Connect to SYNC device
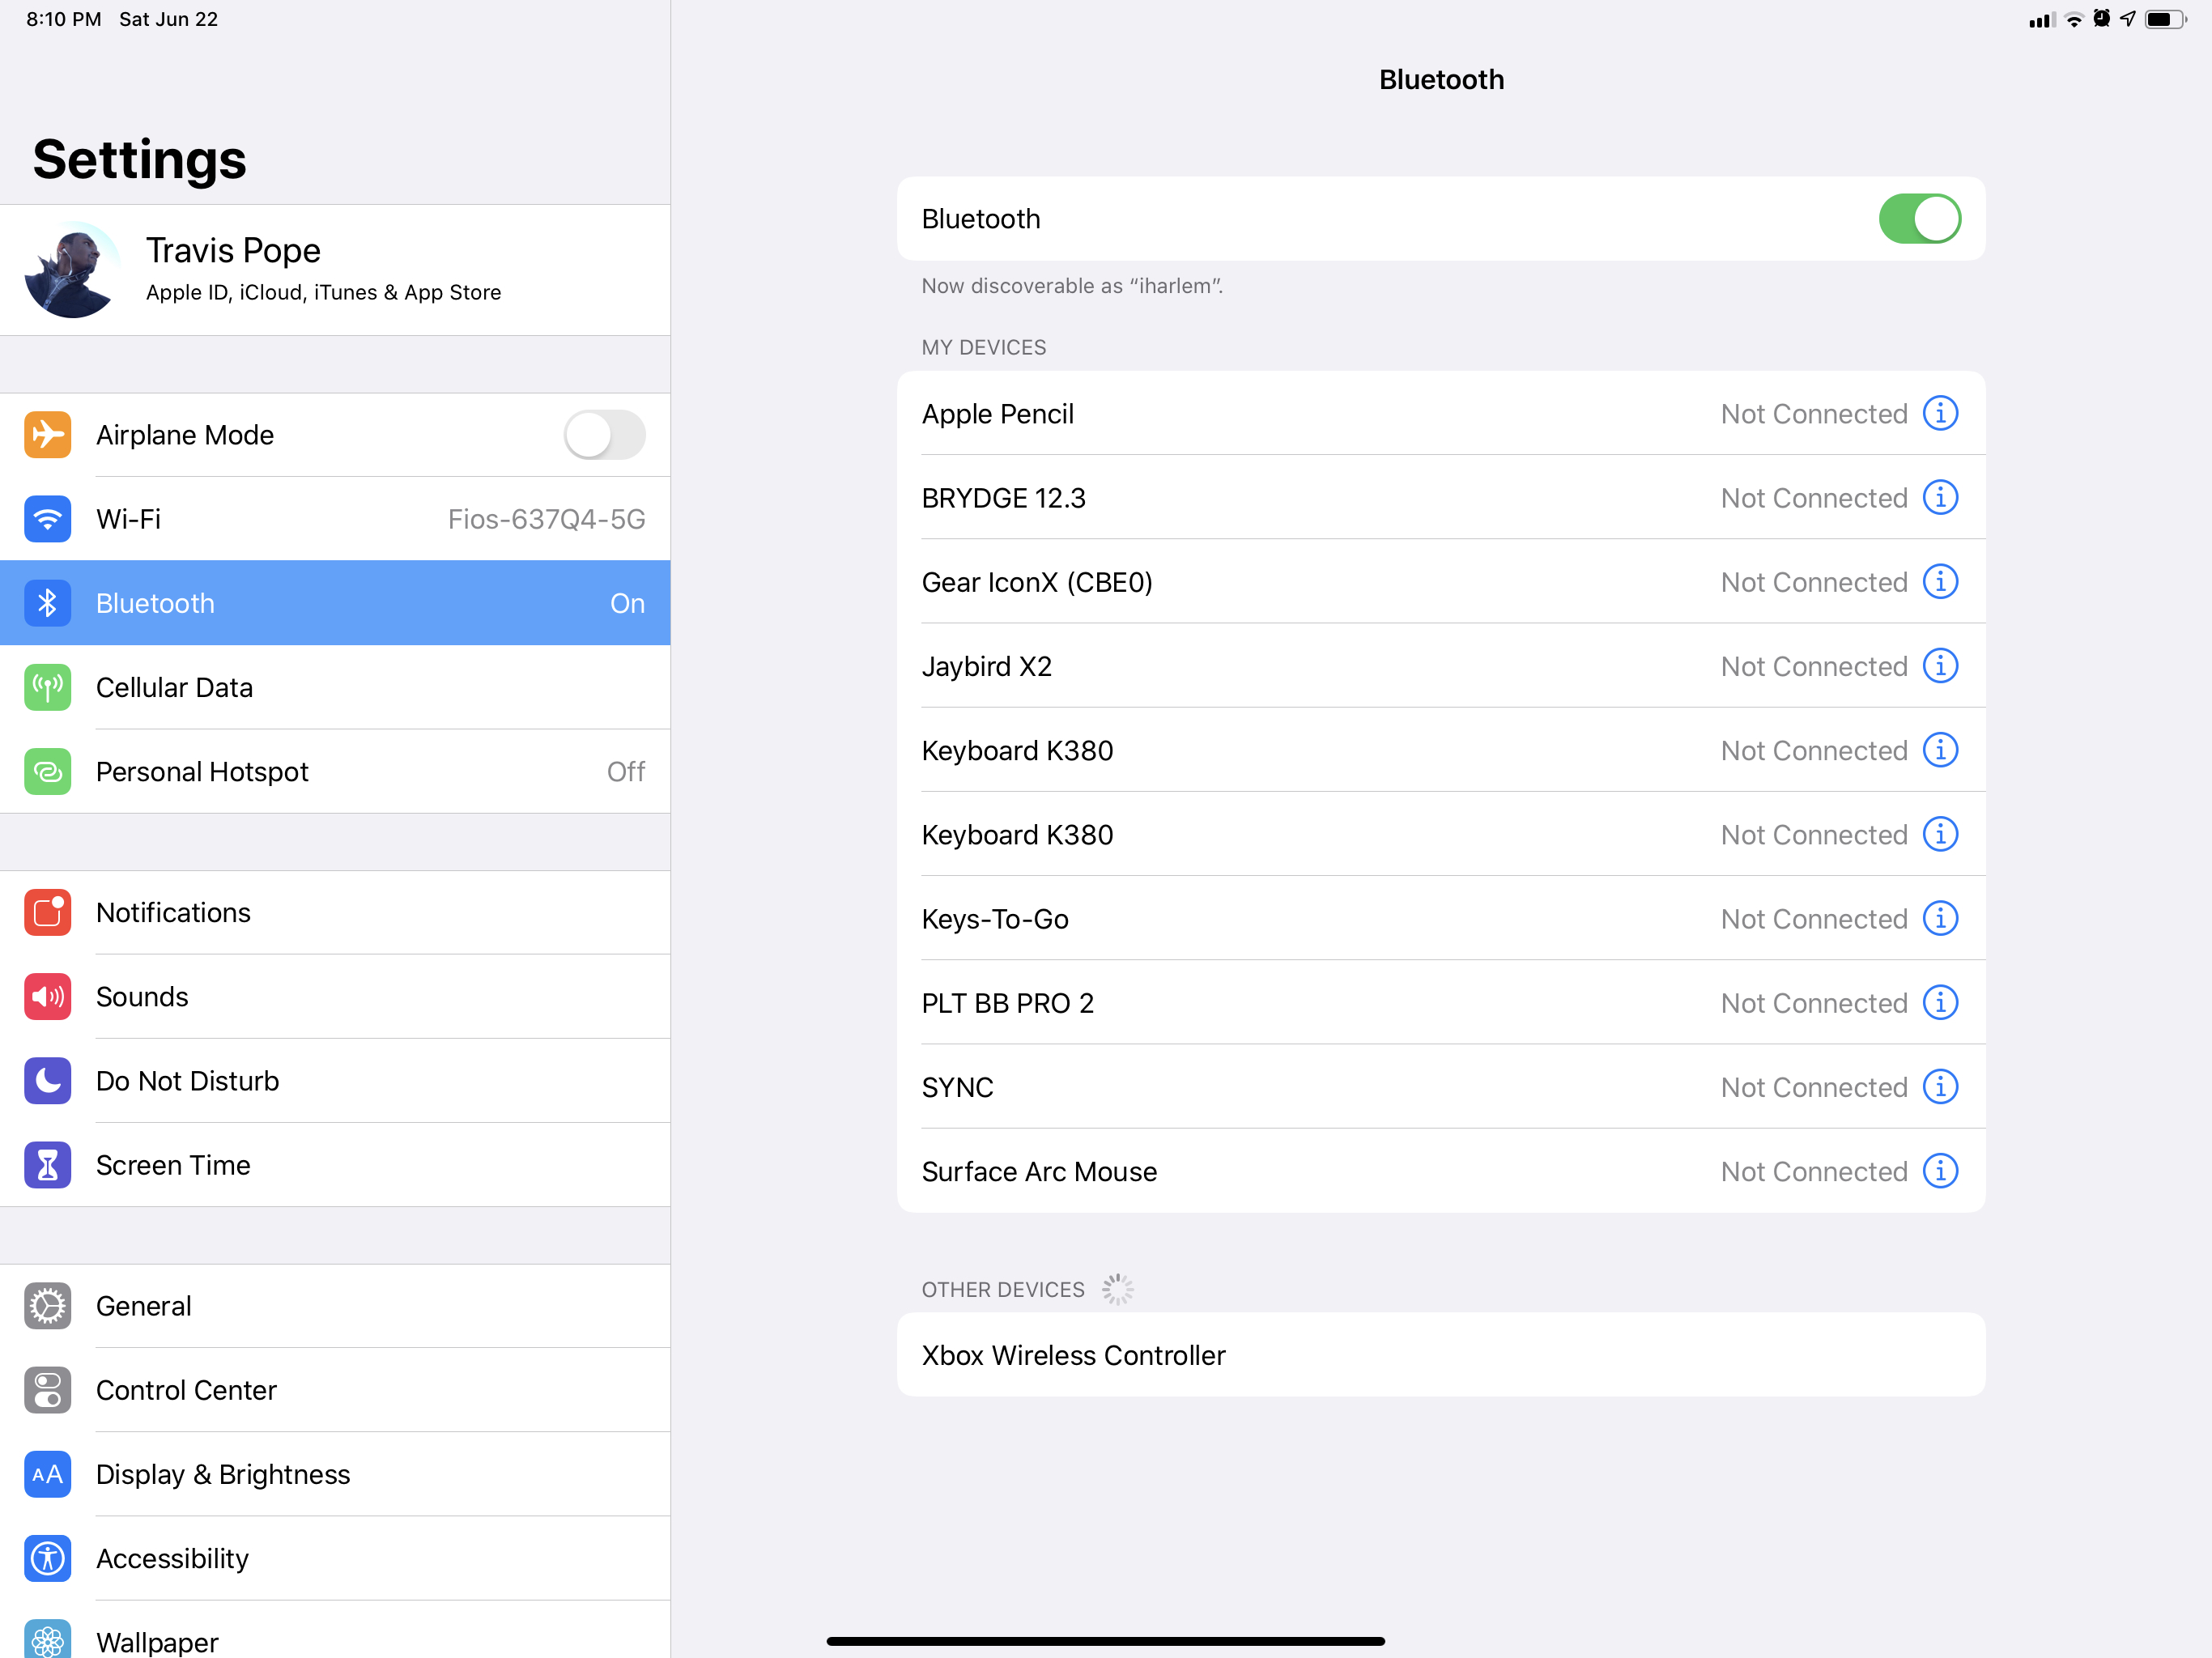 coord(1441,1086)
